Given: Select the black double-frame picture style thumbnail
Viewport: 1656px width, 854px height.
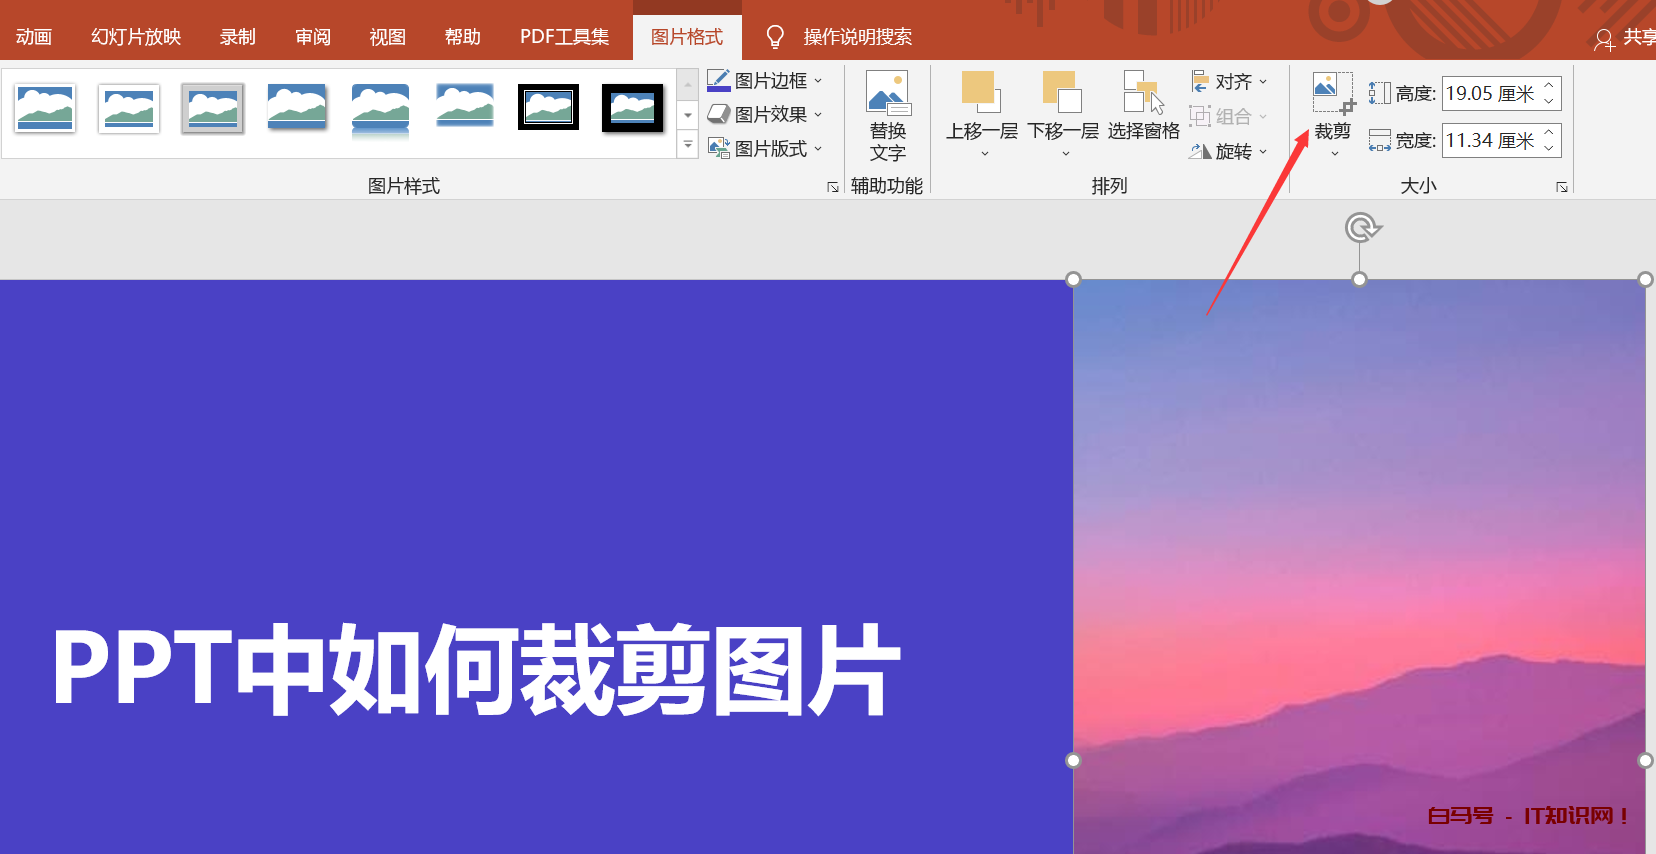Looking at the screenshot, I should pyautogui.click(x=548, y=108).
